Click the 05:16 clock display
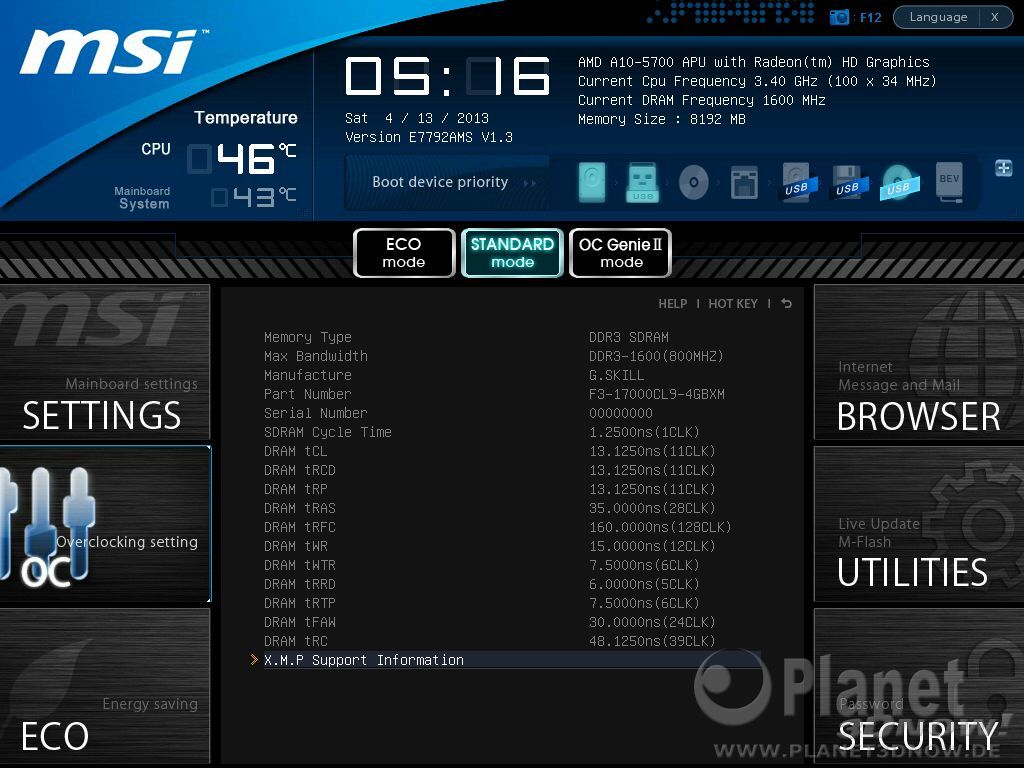1024x768 pixels. (447, 76)
